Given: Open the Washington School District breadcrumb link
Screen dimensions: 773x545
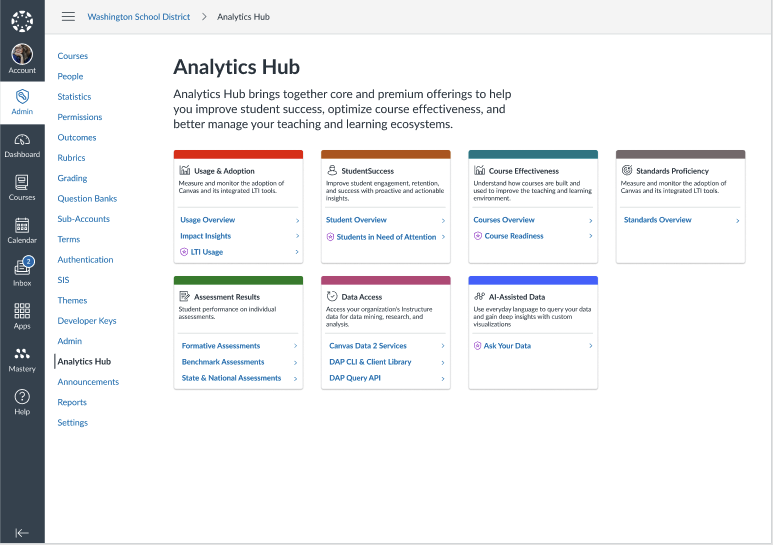Looking at the screenshot, I should point(139,17).
